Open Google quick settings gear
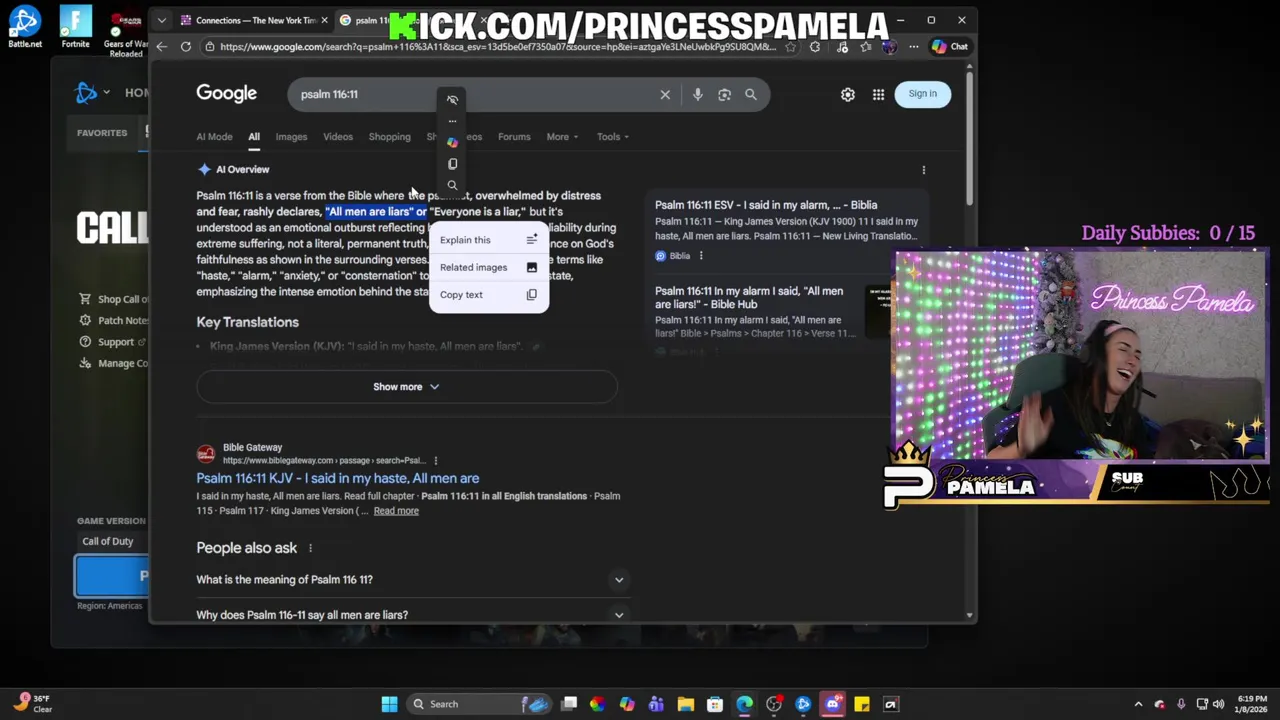Image resolution: width=1280 pixels, height=720 pixels. coord(848,94)
